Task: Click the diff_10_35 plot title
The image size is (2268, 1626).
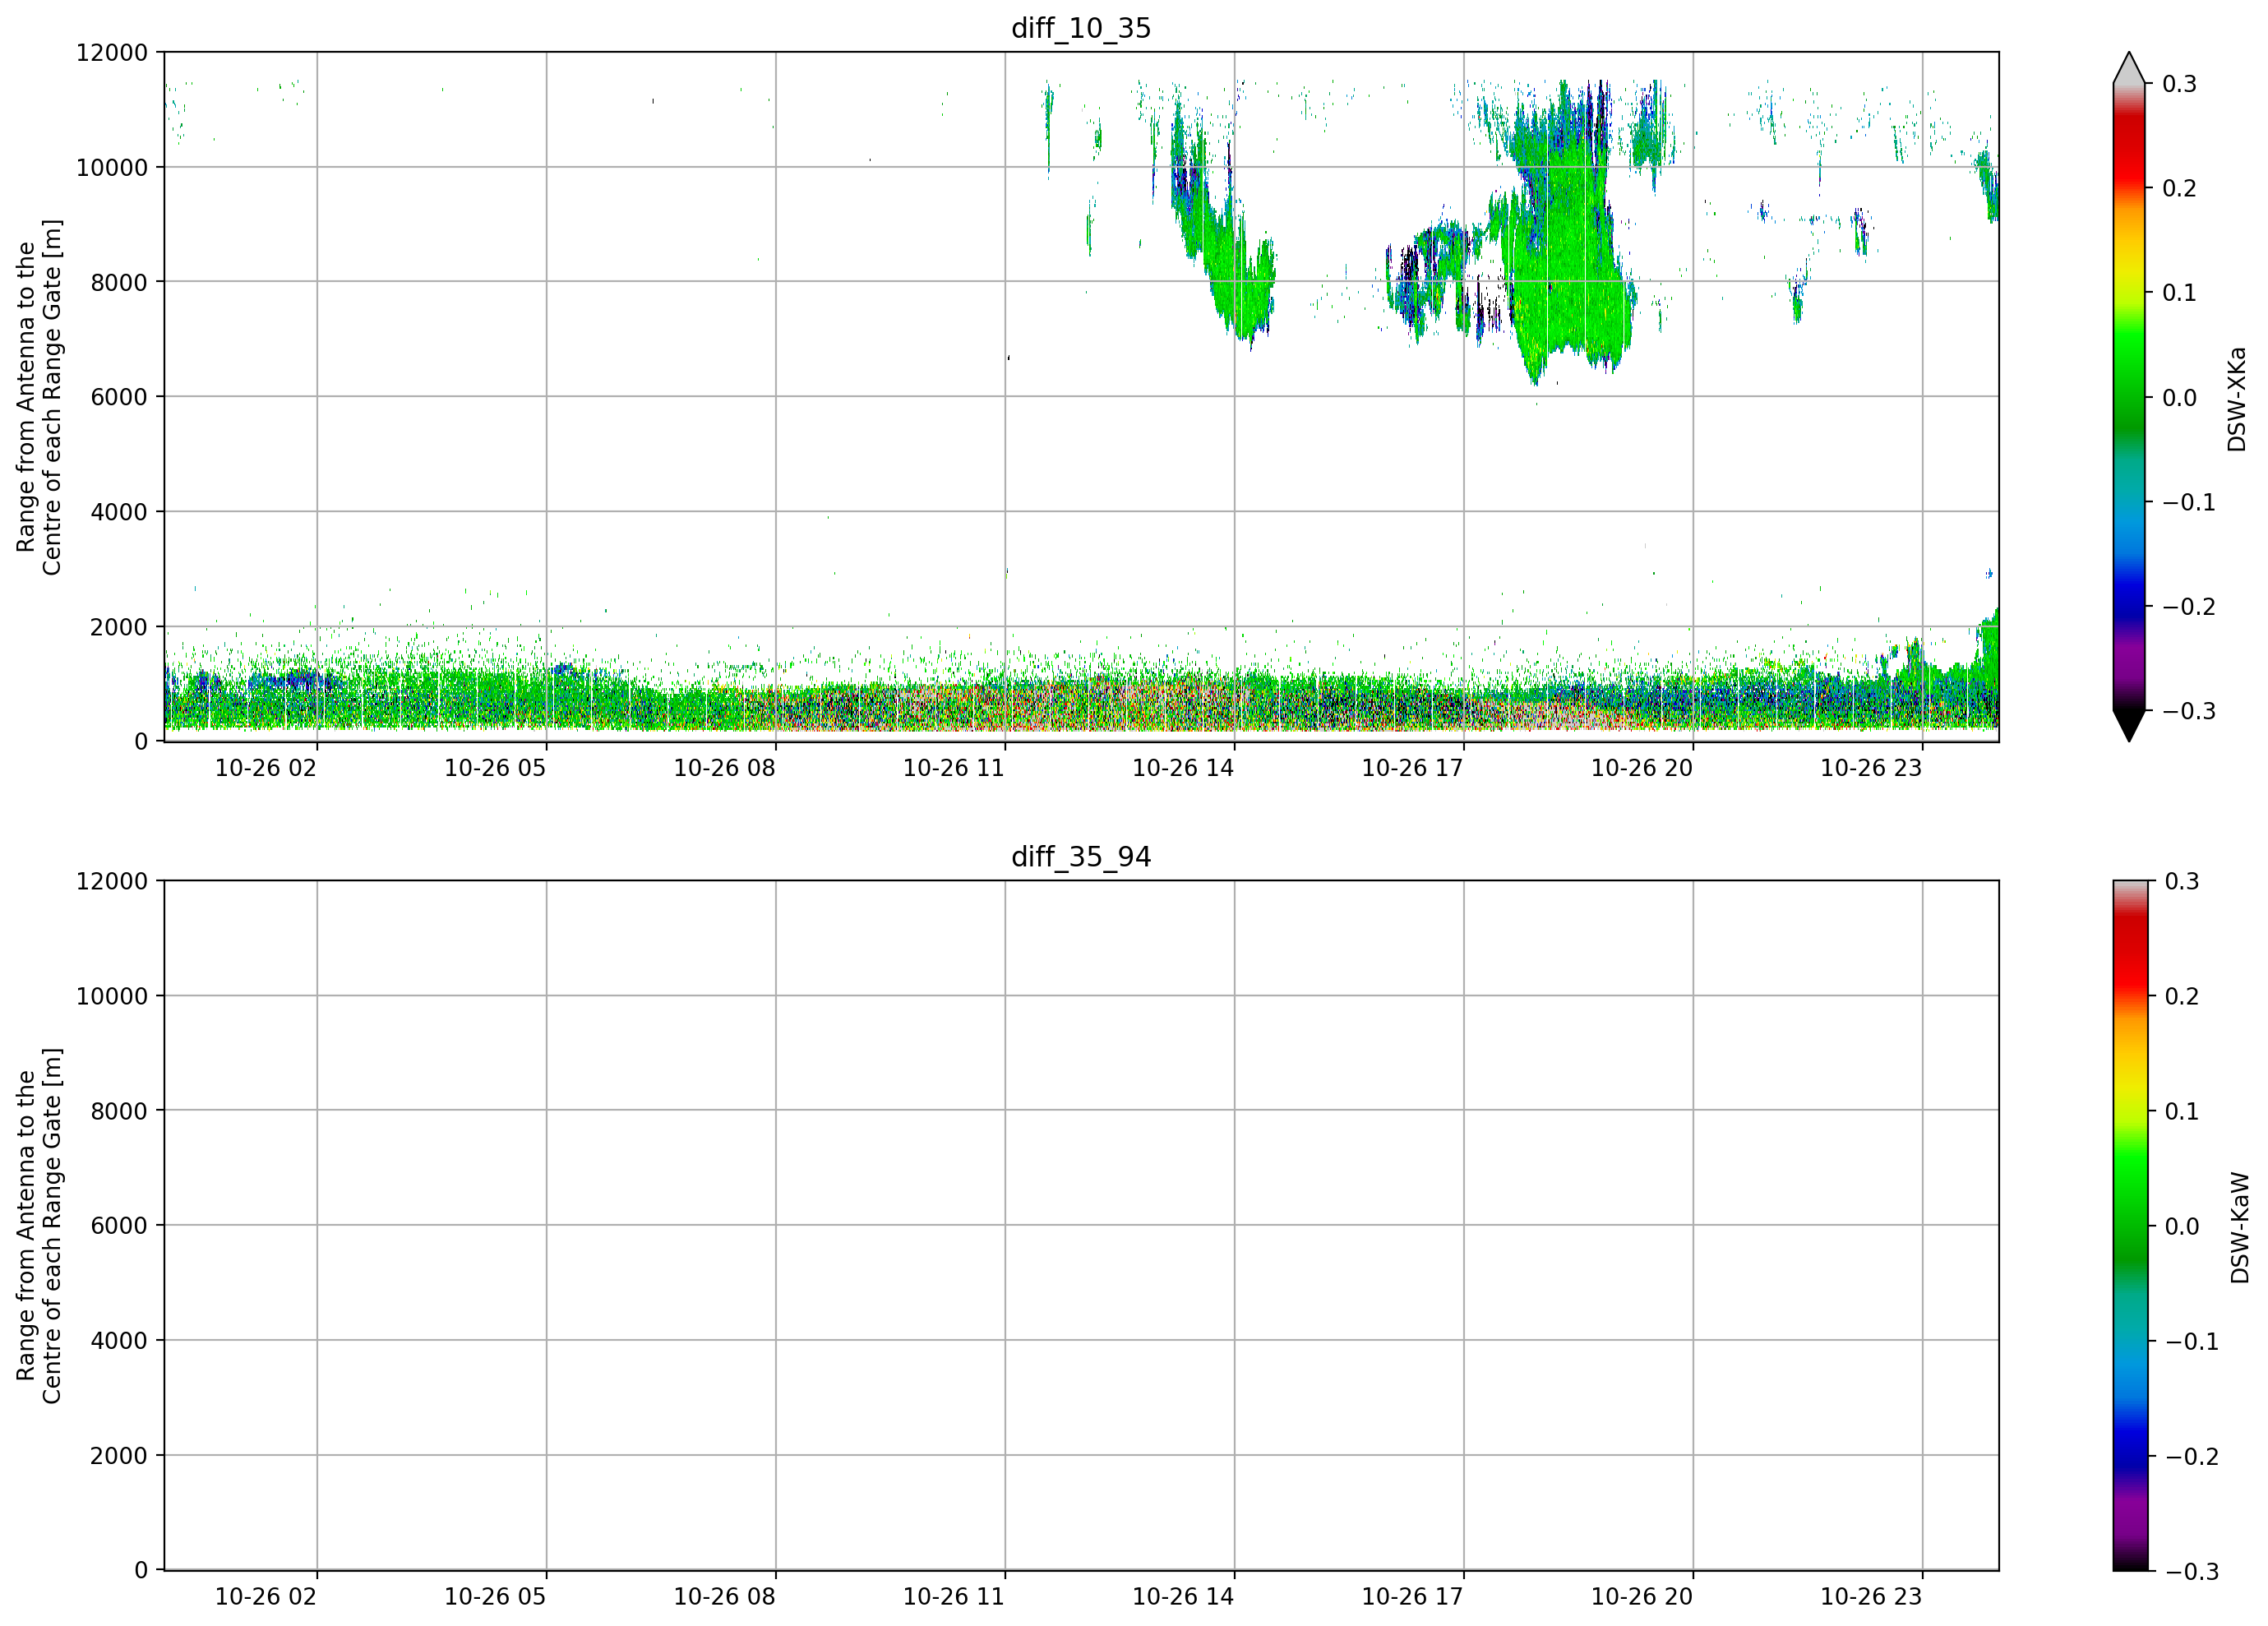Action: coord(1081,28)
